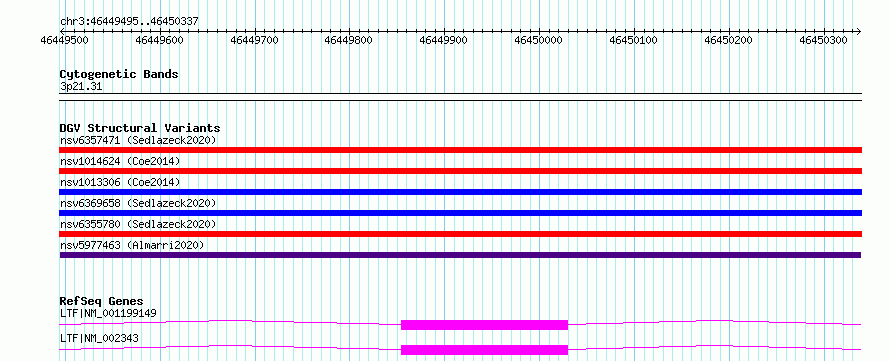The image size is (890, 361).
Task: Select the red bar under nsv6355780
Action: tap(460, 234)
